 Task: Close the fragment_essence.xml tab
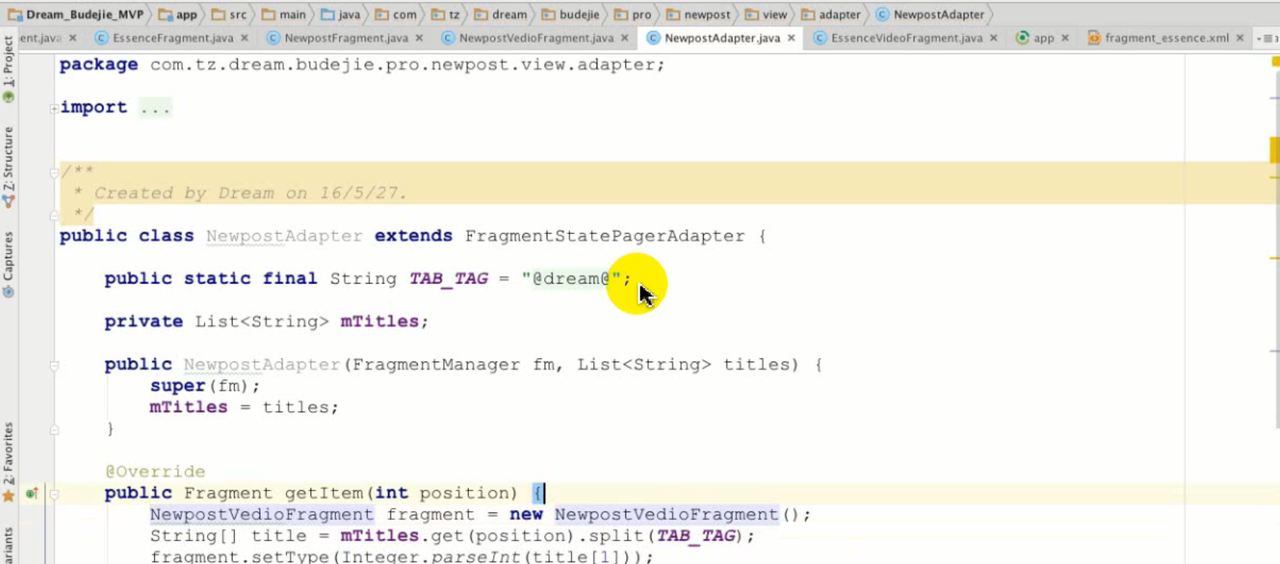click(x=1240, y=38)
